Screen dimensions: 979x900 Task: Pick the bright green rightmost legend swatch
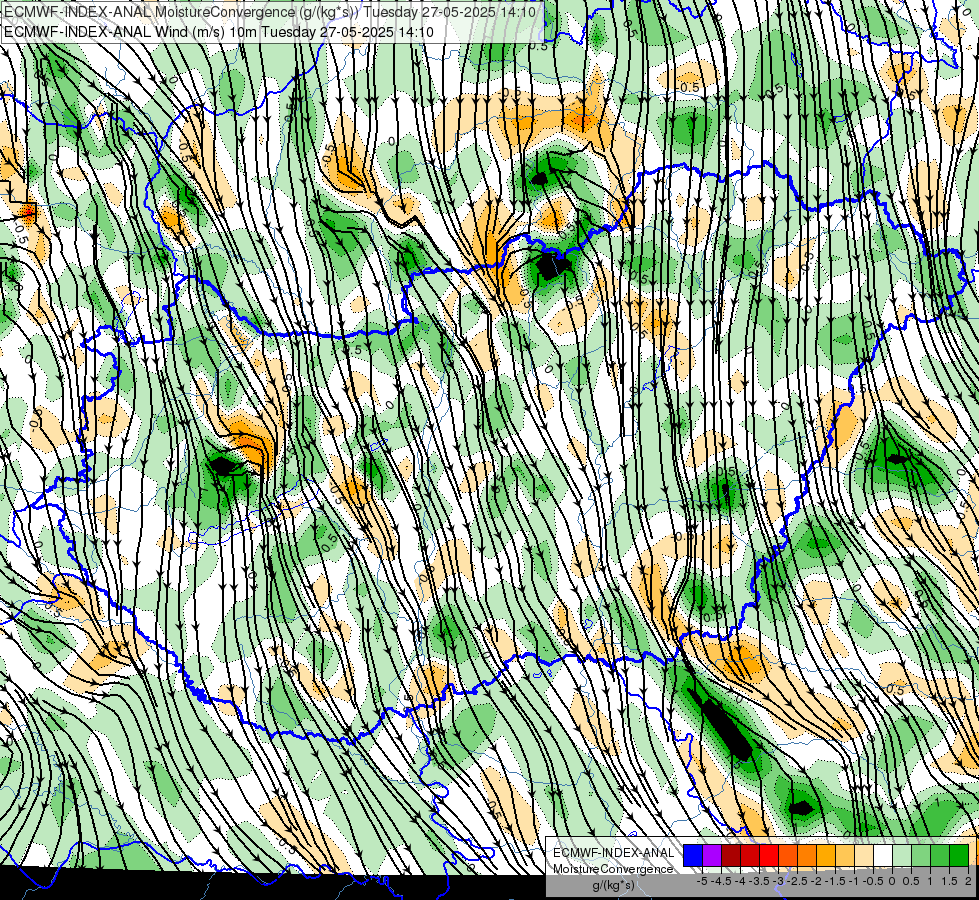point(959,855)
